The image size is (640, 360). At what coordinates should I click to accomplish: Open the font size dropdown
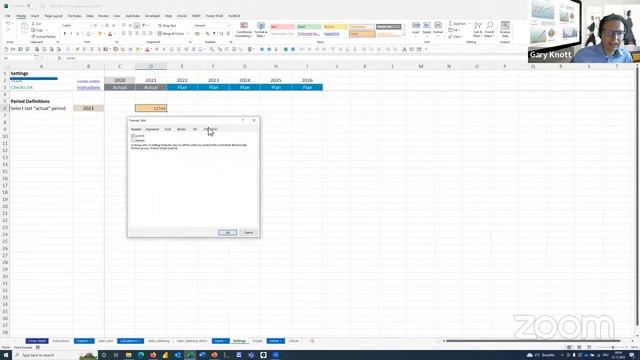click(102, 26)
